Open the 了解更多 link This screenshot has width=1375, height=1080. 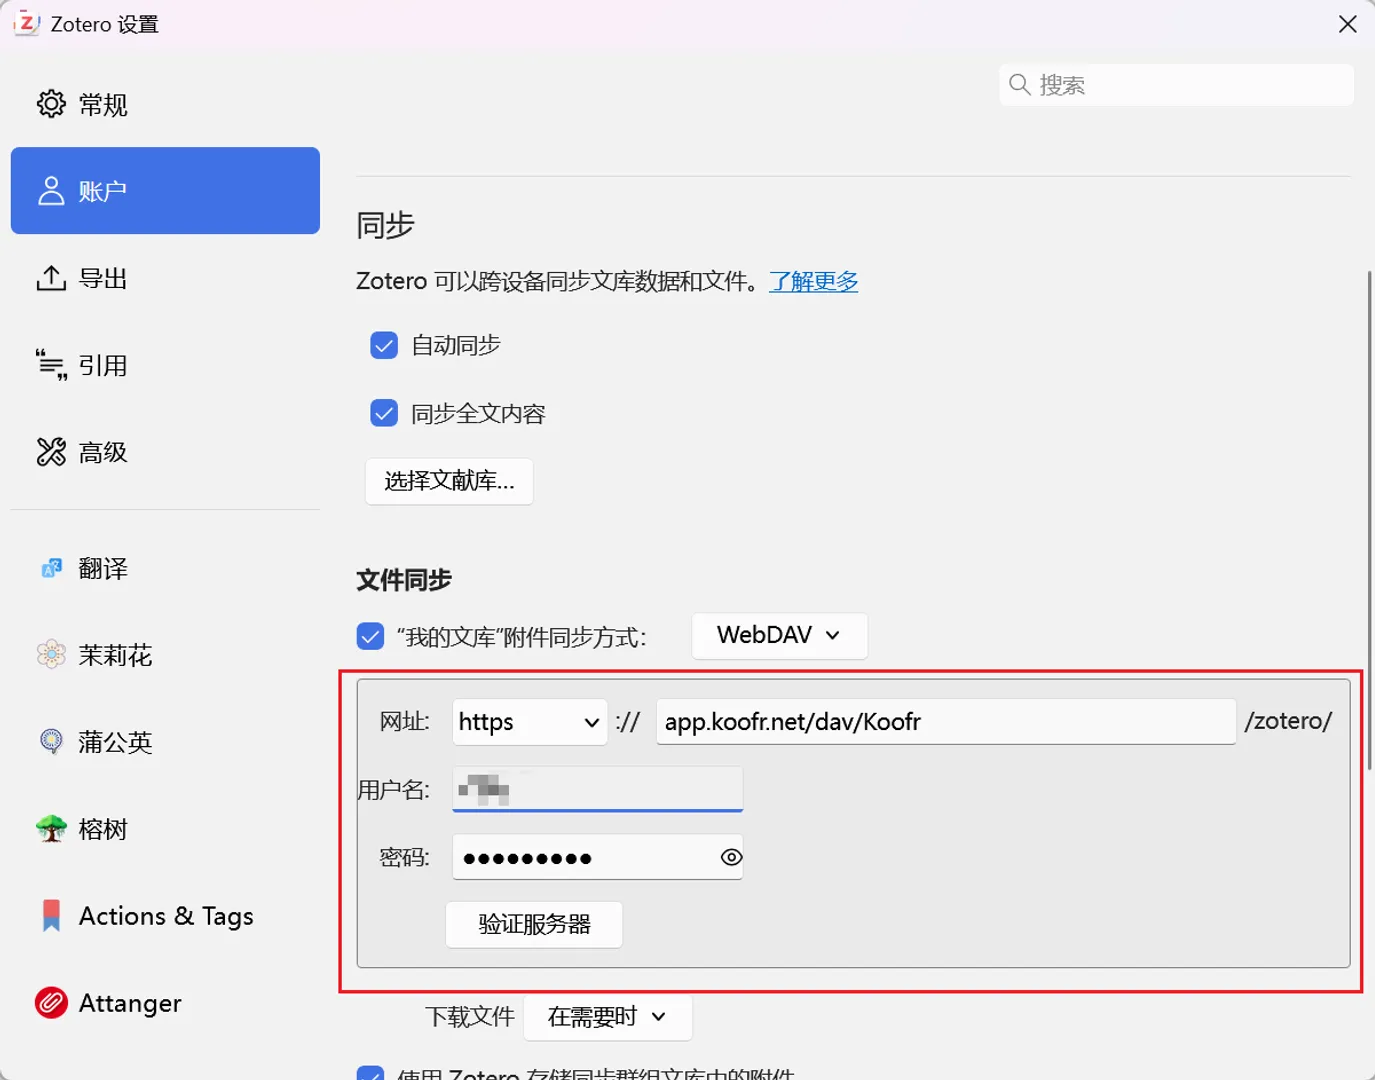(813, 281)
